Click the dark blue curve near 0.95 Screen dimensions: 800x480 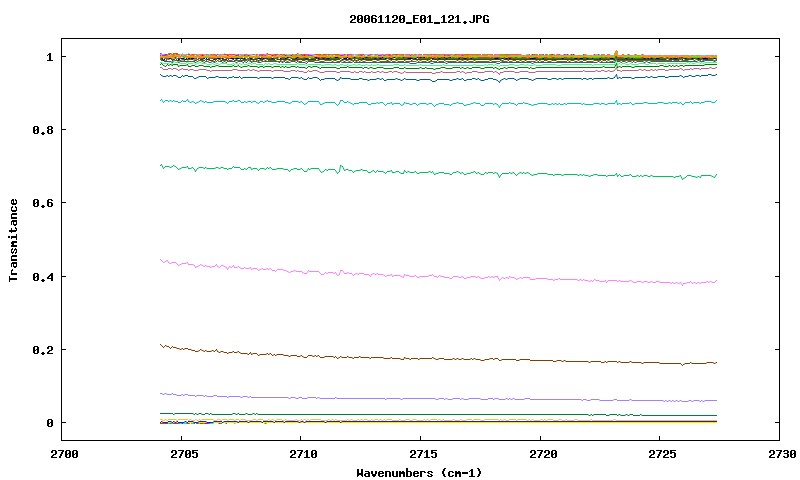coord(439,79)
